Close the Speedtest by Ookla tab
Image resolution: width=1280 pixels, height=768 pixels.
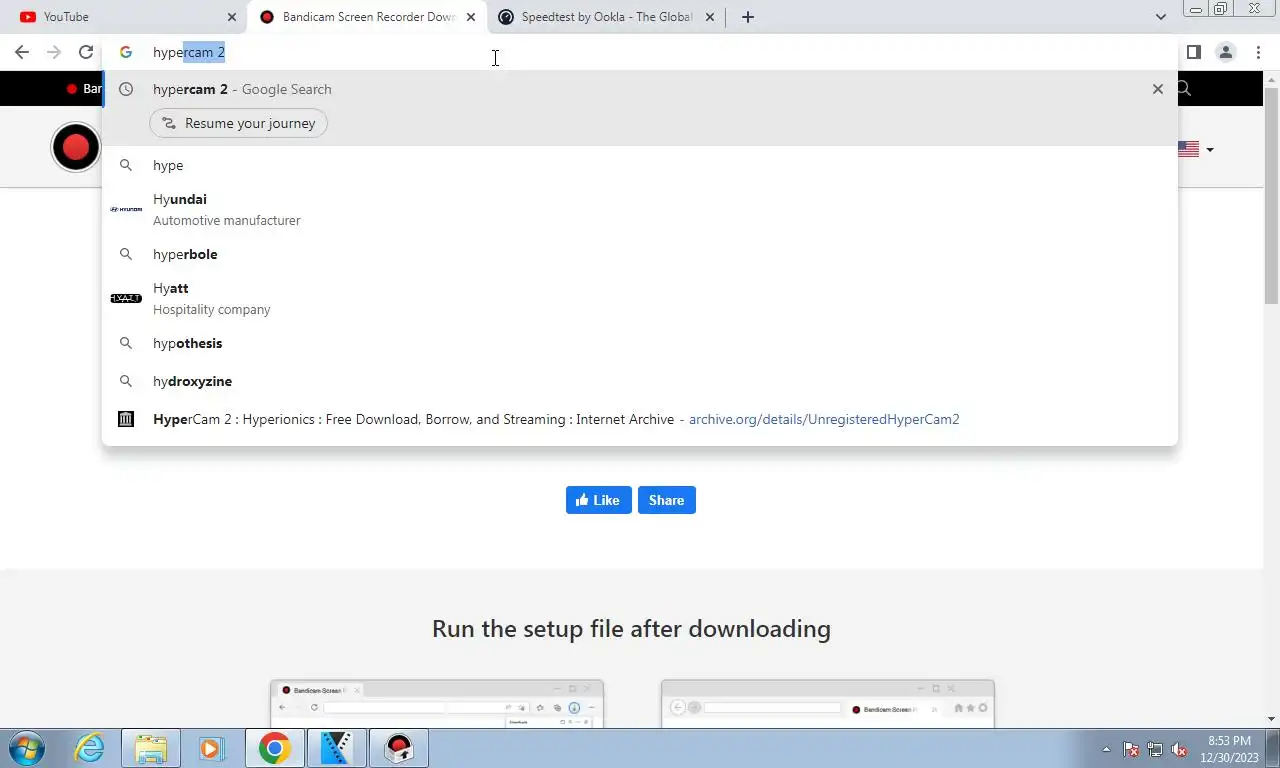710,17
